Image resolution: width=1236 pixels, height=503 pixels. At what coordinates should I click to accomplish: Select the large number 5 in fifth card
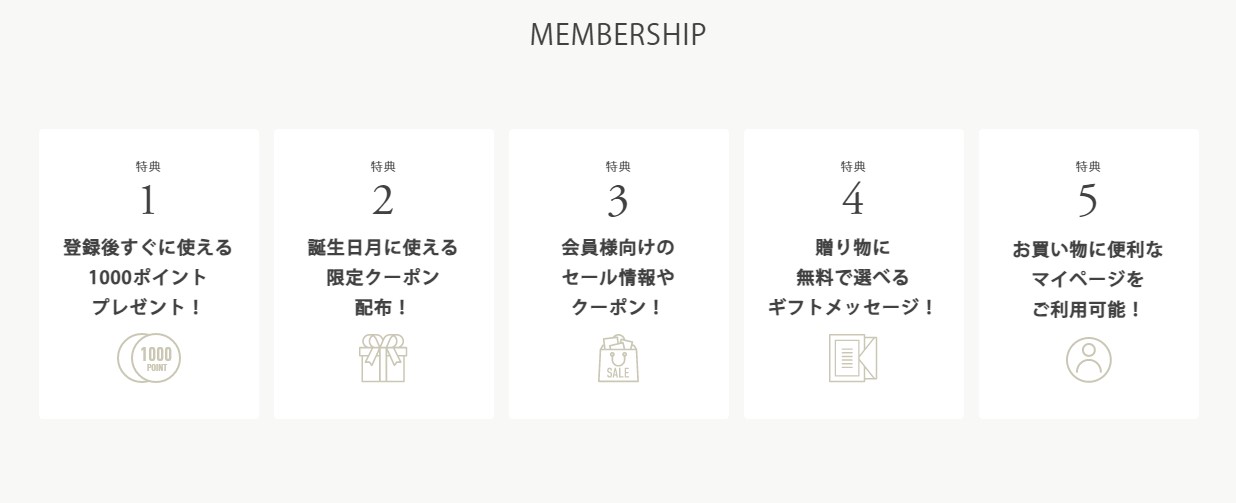click(1088, 202)
